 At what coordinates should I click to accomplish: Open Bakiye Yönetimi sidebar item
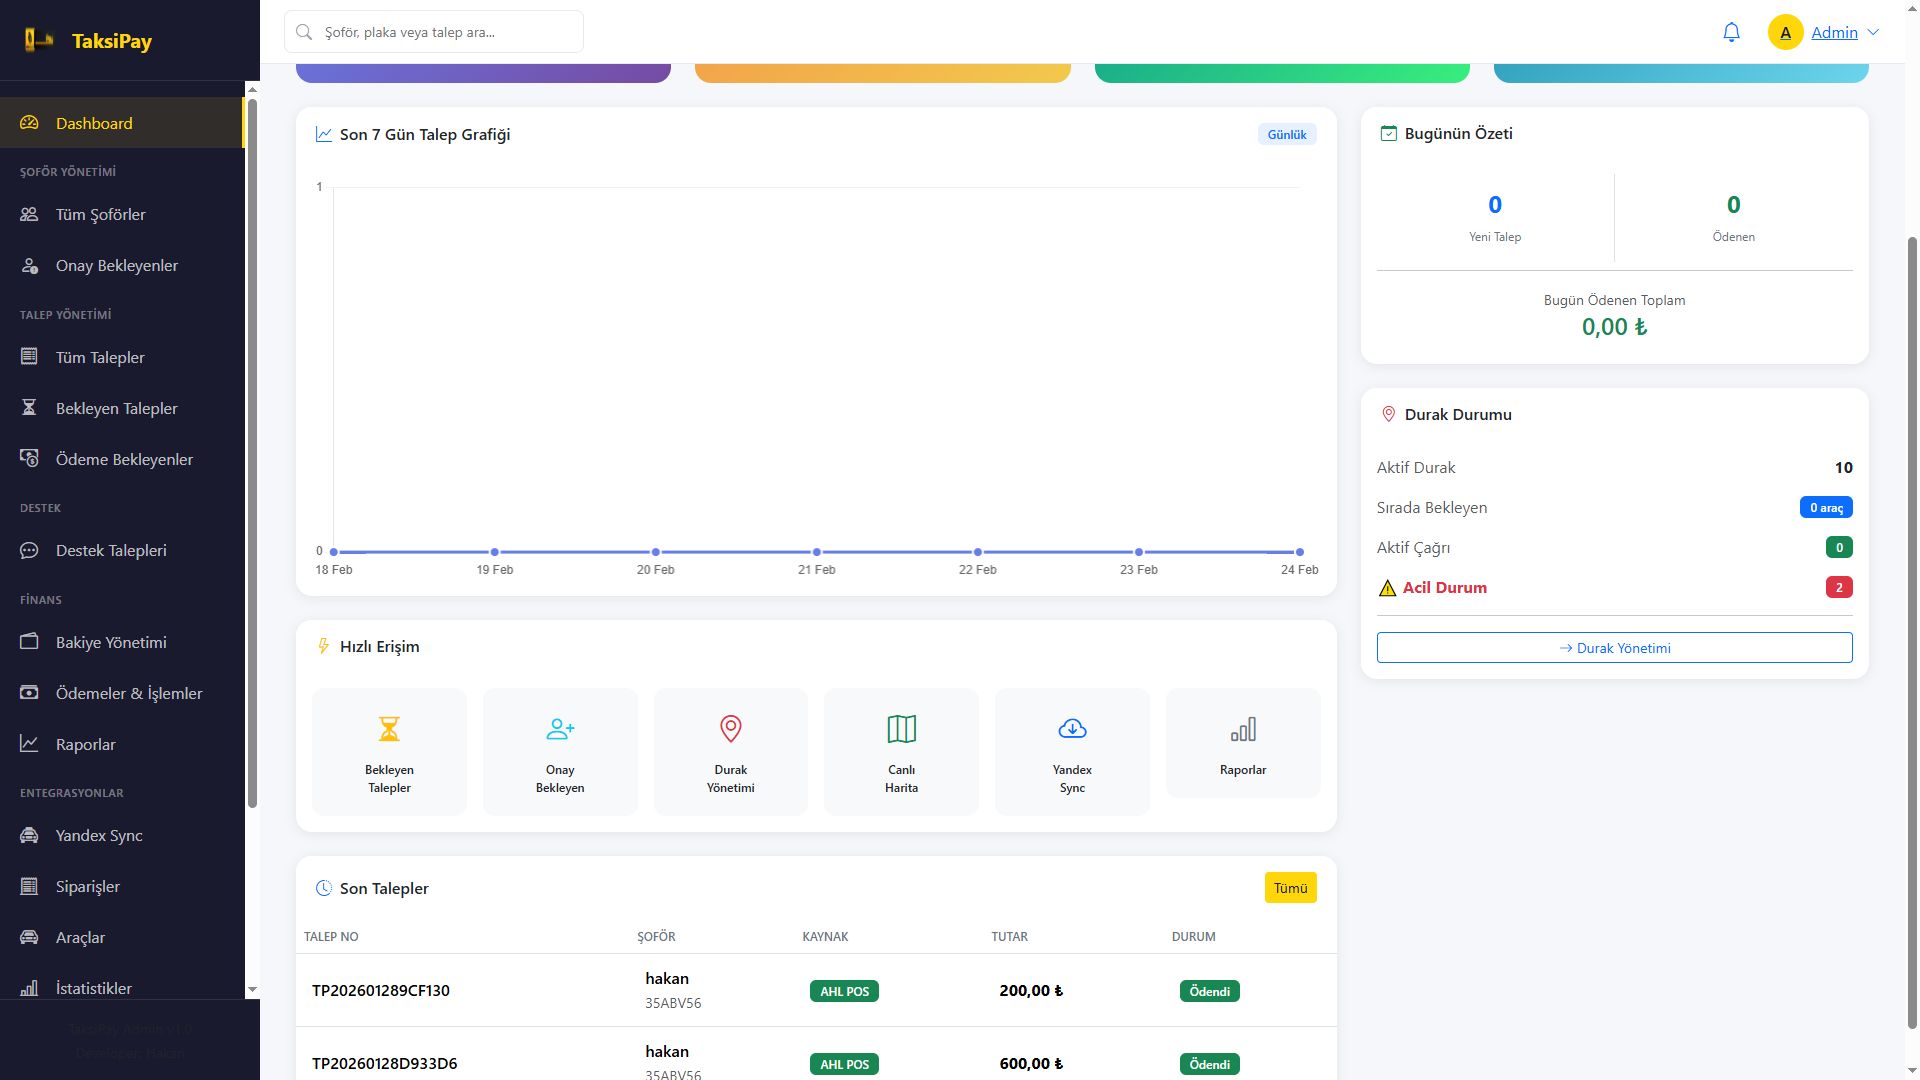111,642
